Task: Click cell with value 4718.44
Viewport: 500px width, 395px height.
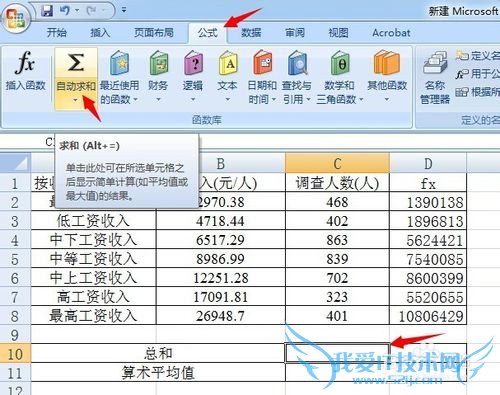Action: click(220, 221)
